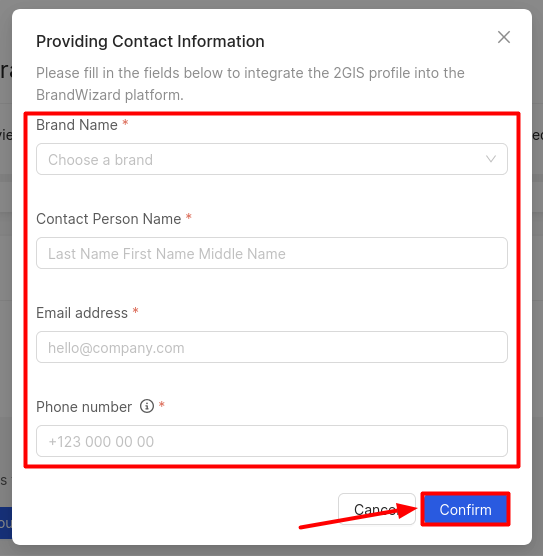Click the partially hidden blue background button
The image size is (543, 556).
6,523
